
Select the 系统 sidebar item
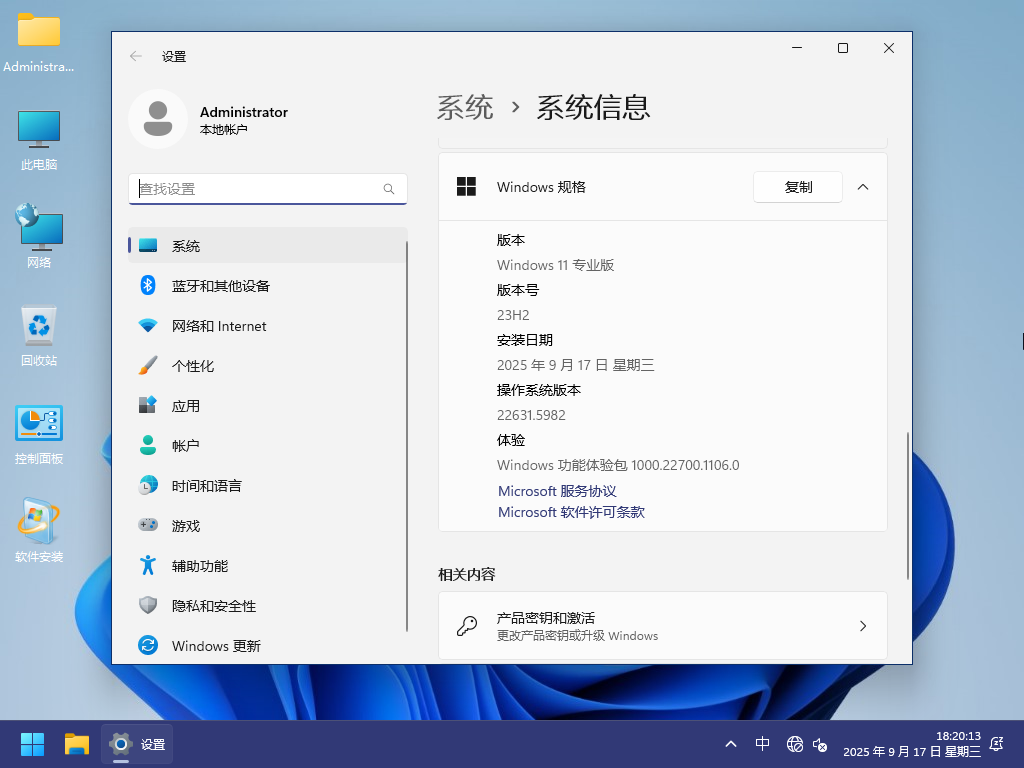(186, 246)
